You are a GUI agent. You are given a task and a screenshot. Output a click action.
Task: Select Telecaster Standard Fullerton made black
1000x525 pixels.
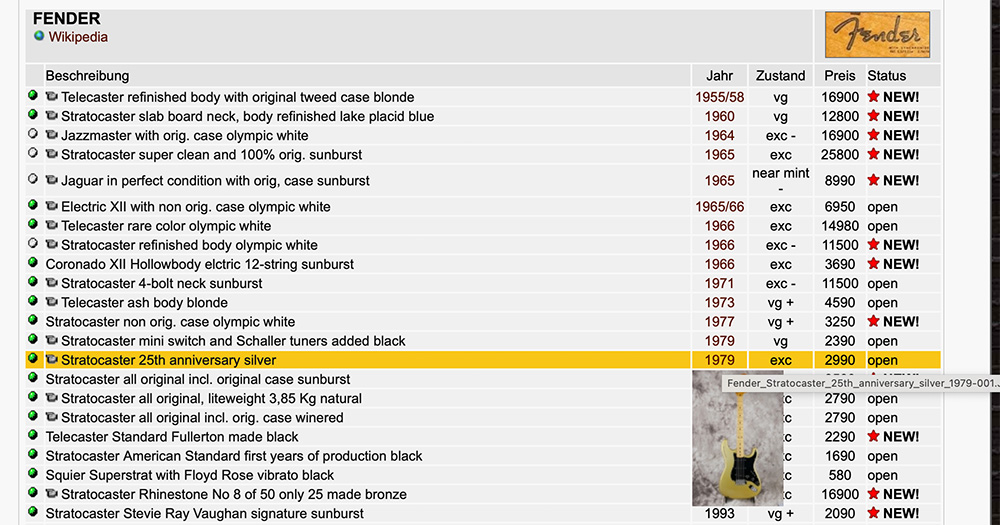point(172,437)
